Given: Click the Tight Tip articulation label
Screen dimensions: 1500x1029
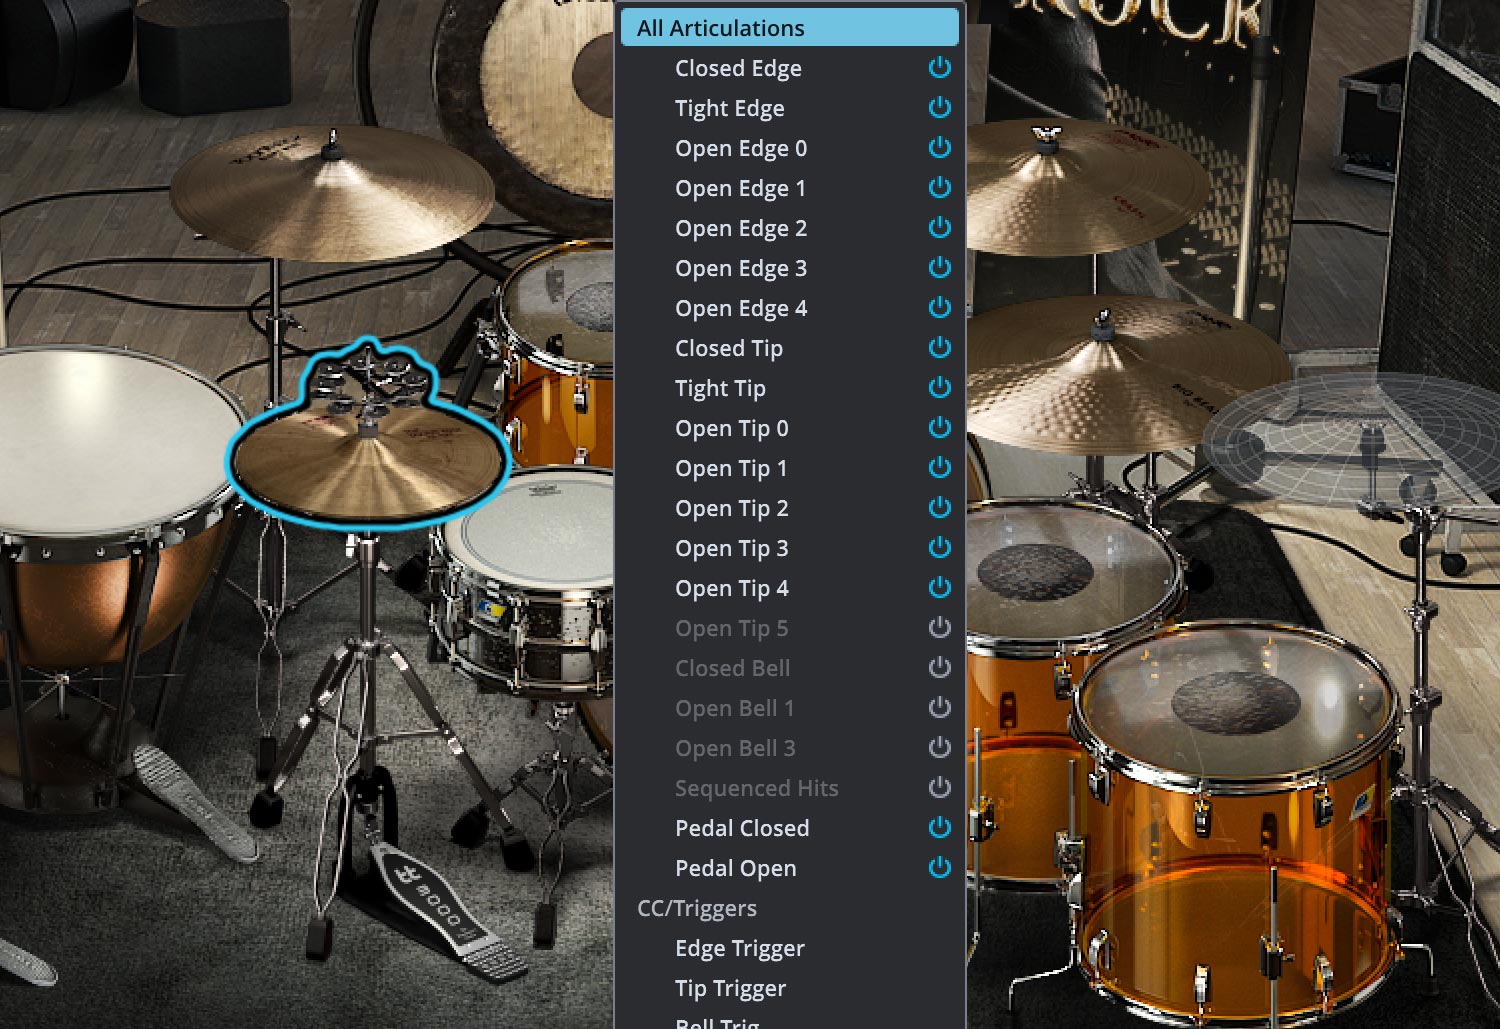Looking at the screenshot, I should tap(720, 388).
